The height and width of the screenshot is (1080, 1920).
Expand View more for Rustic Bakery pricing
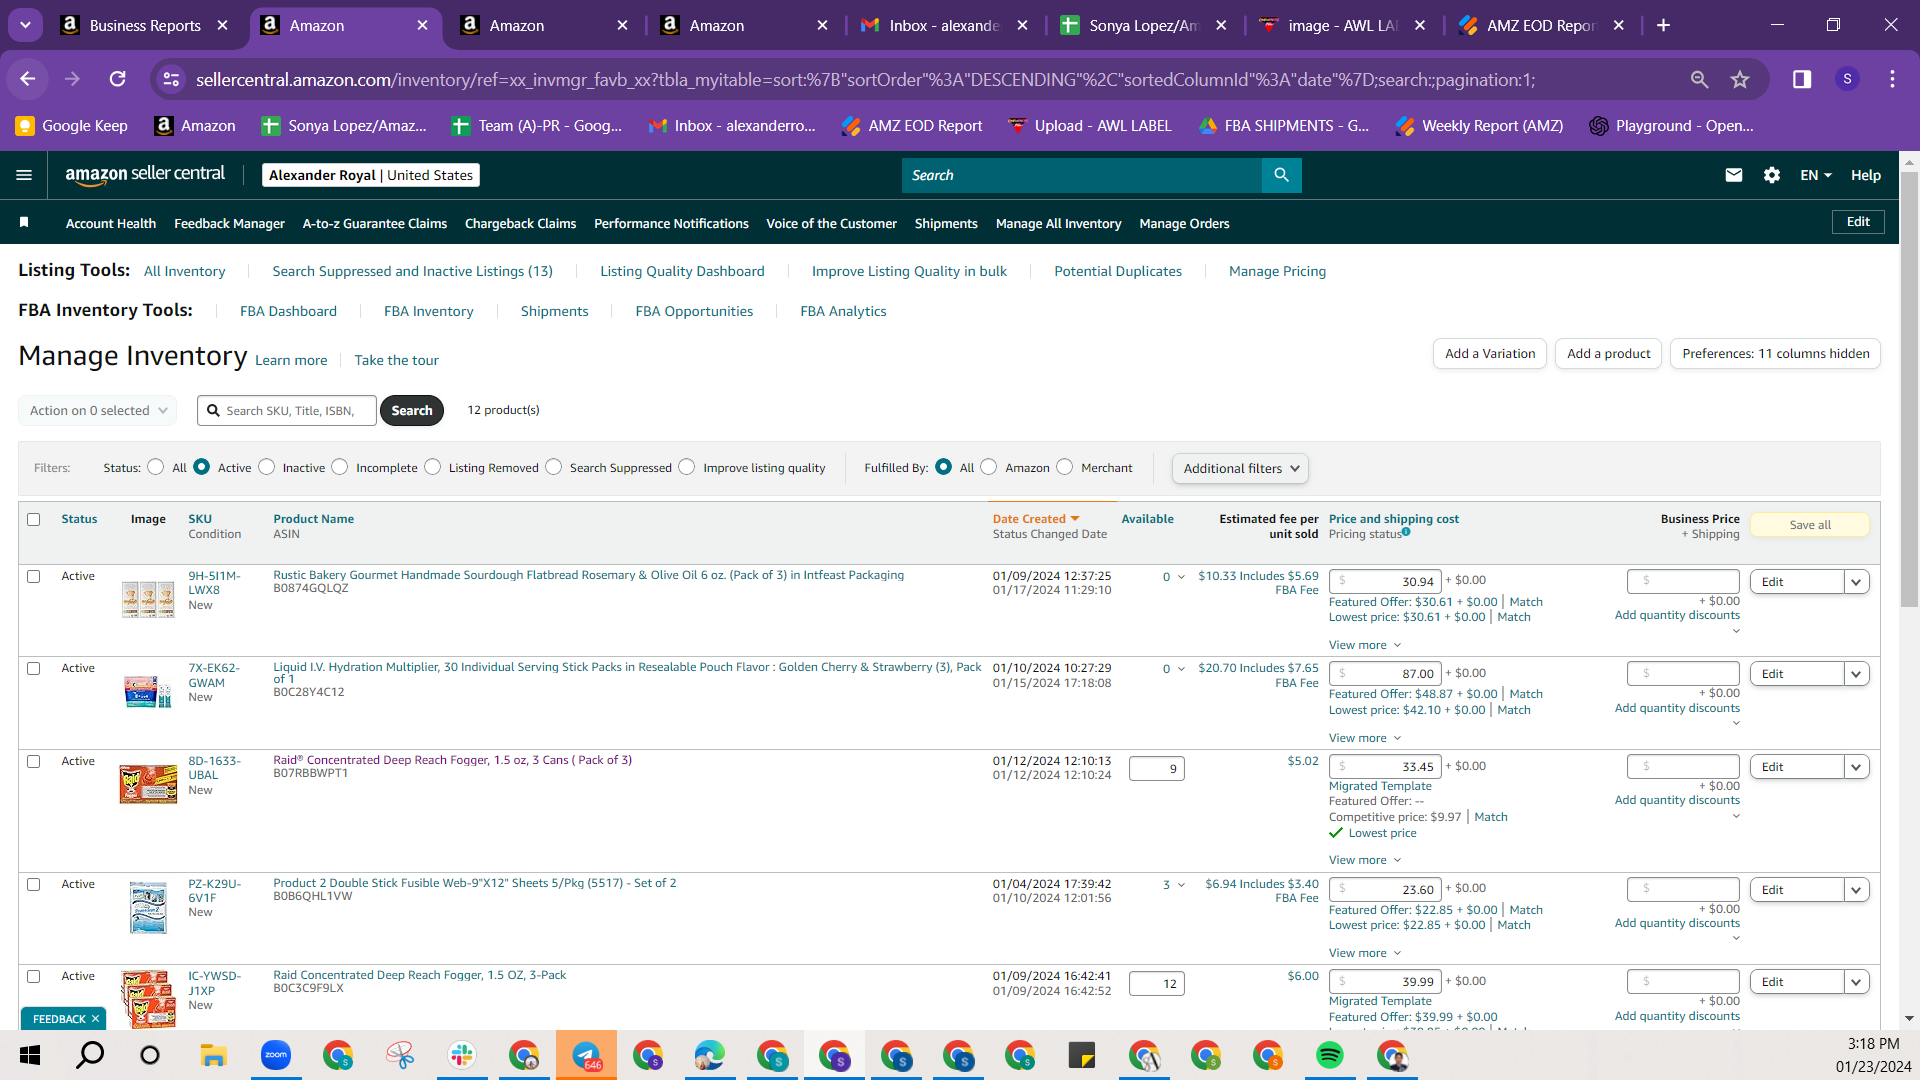[x=1365, y=645]
